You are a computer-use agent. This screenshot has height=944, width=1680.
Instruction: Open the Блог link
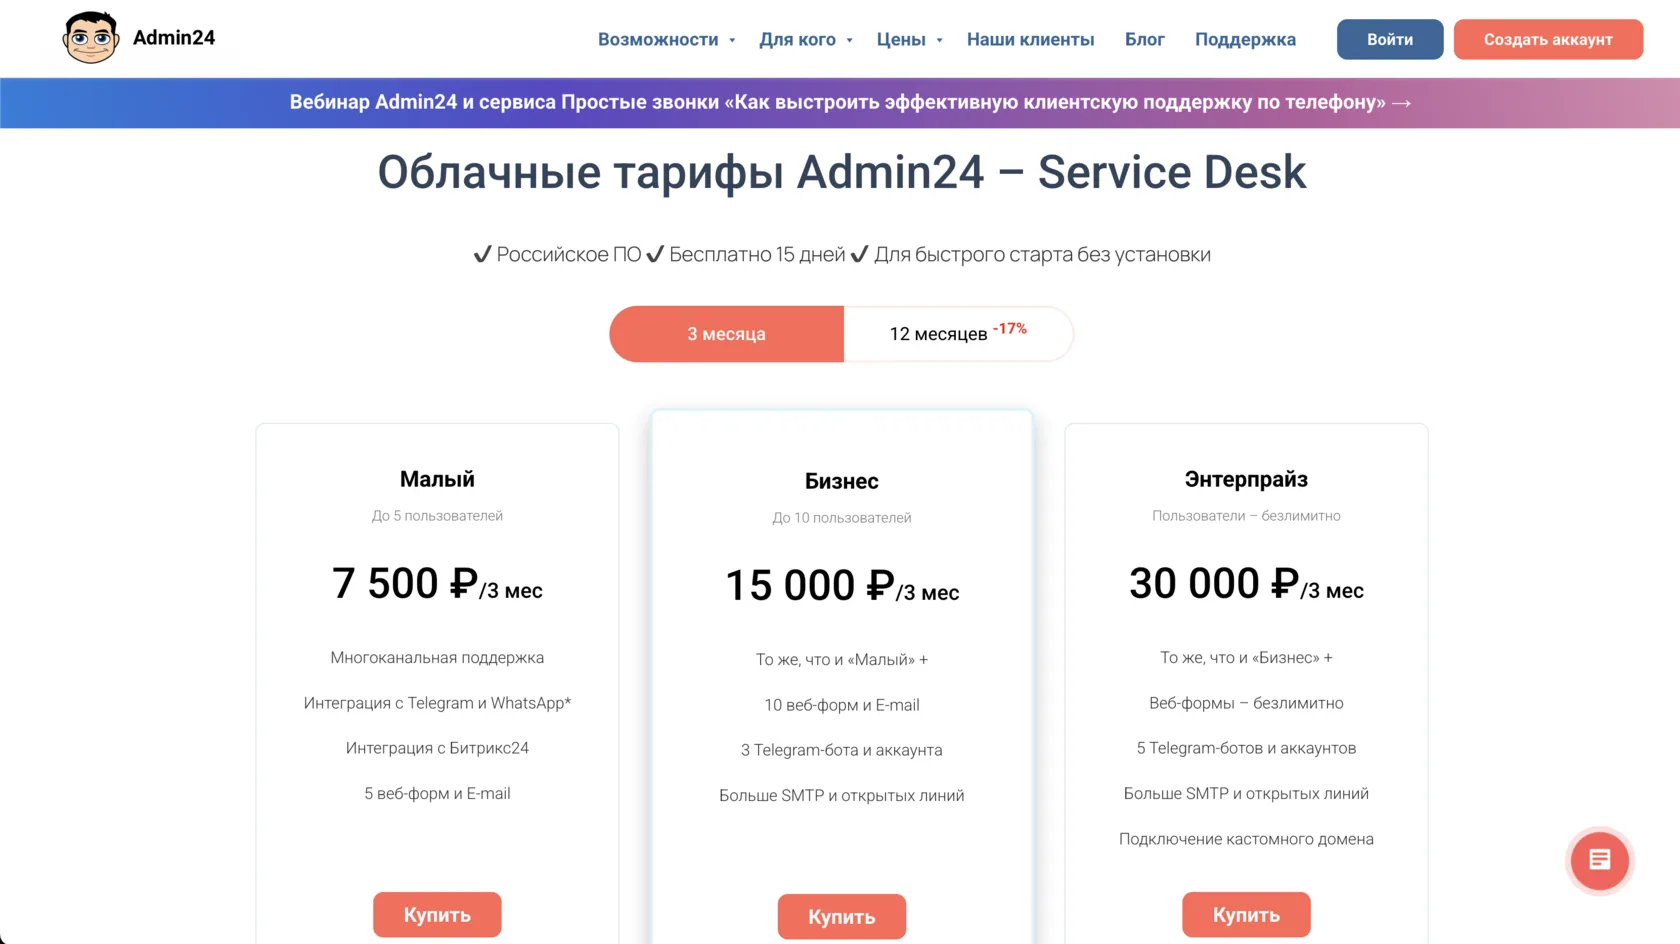point(1144,39)
